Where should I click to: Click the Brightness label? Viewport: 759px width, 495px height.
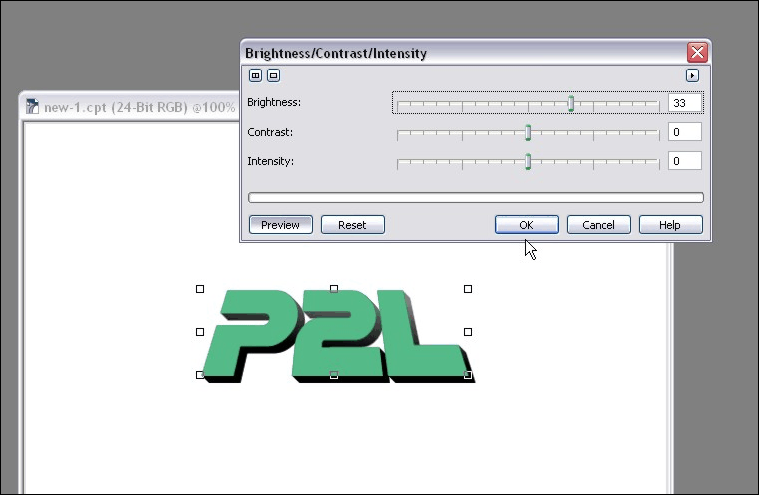click(x=274, y=103)
